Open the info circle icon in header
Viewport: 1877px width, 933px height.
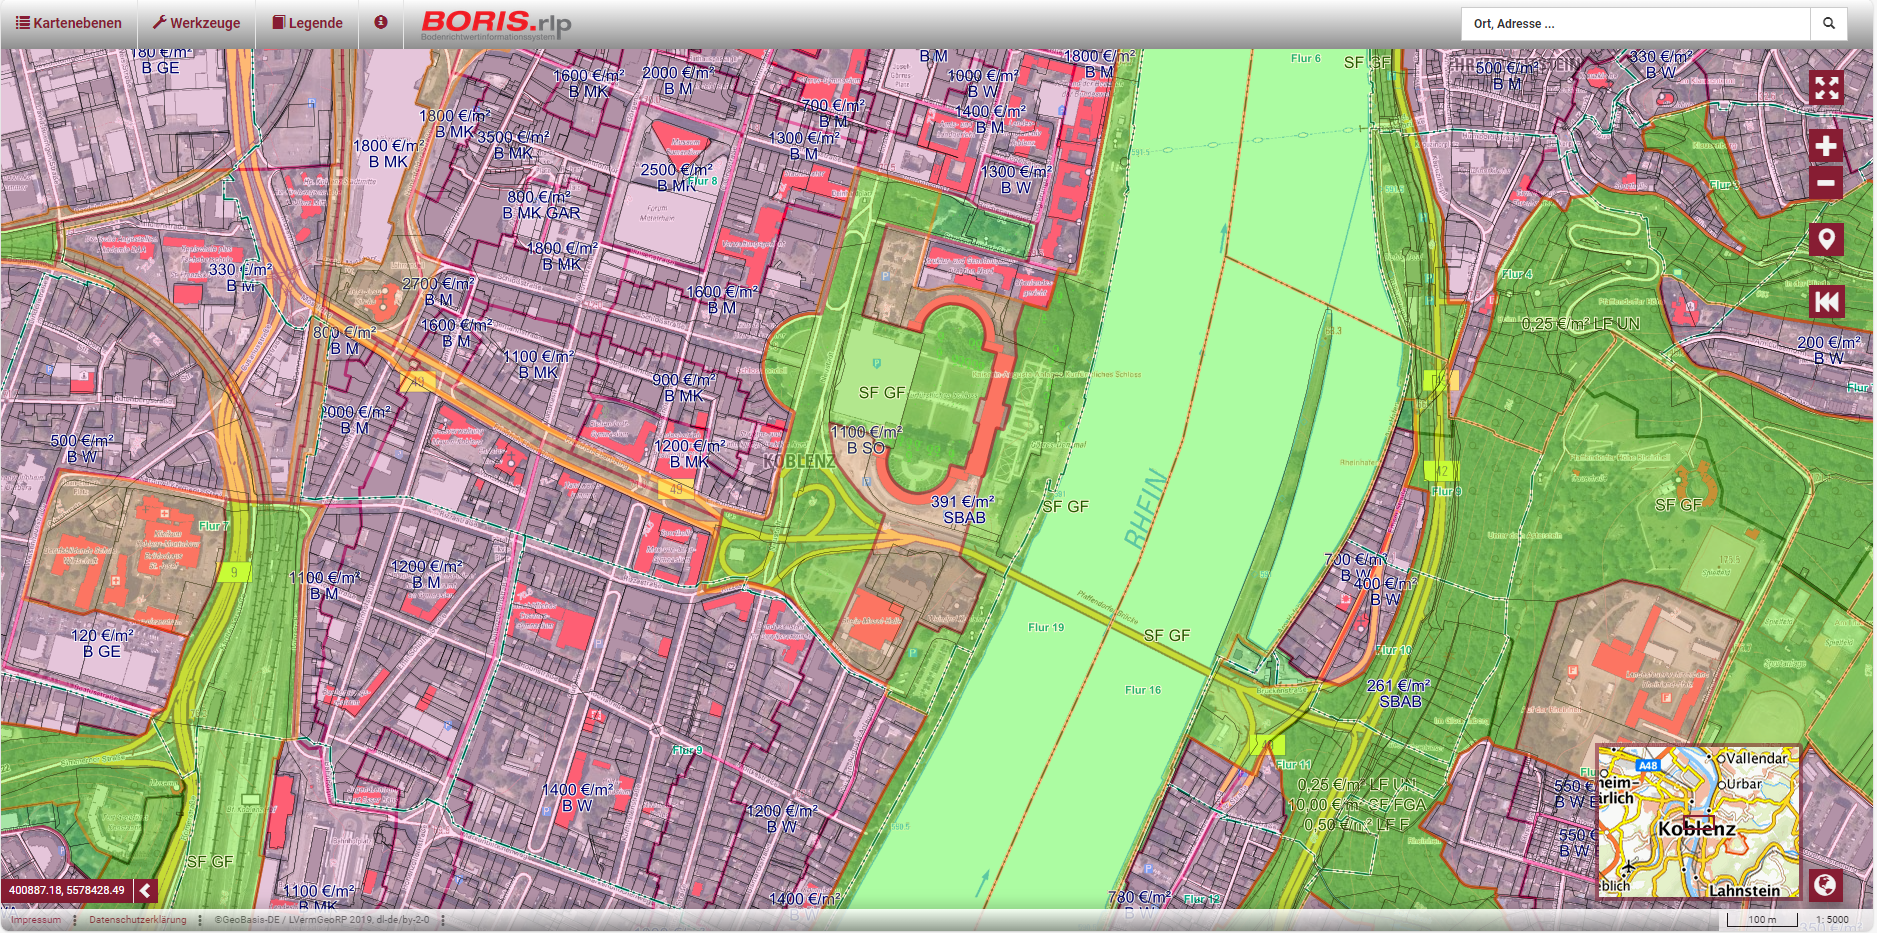381,22
